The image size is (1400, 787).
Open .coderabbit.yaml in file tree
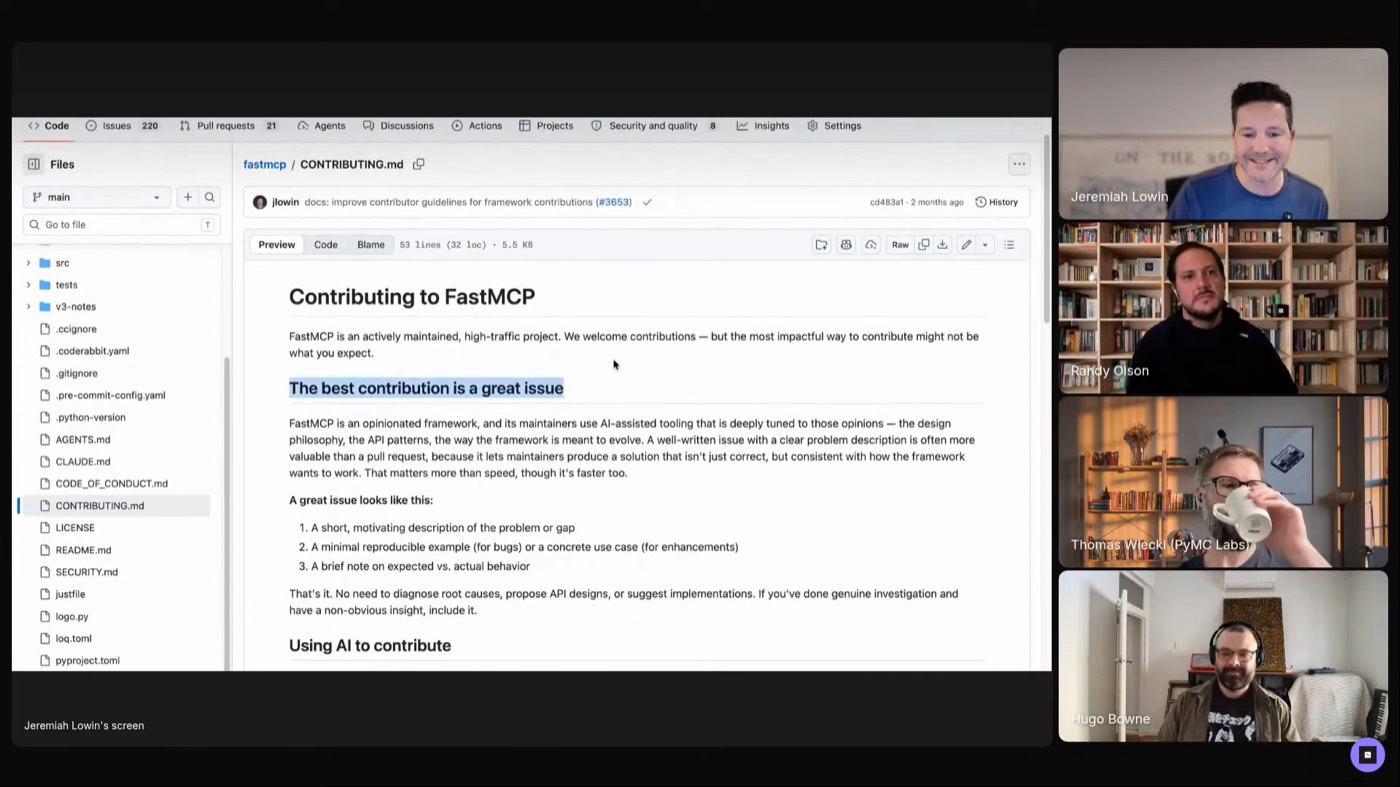[x=92, y=351]
